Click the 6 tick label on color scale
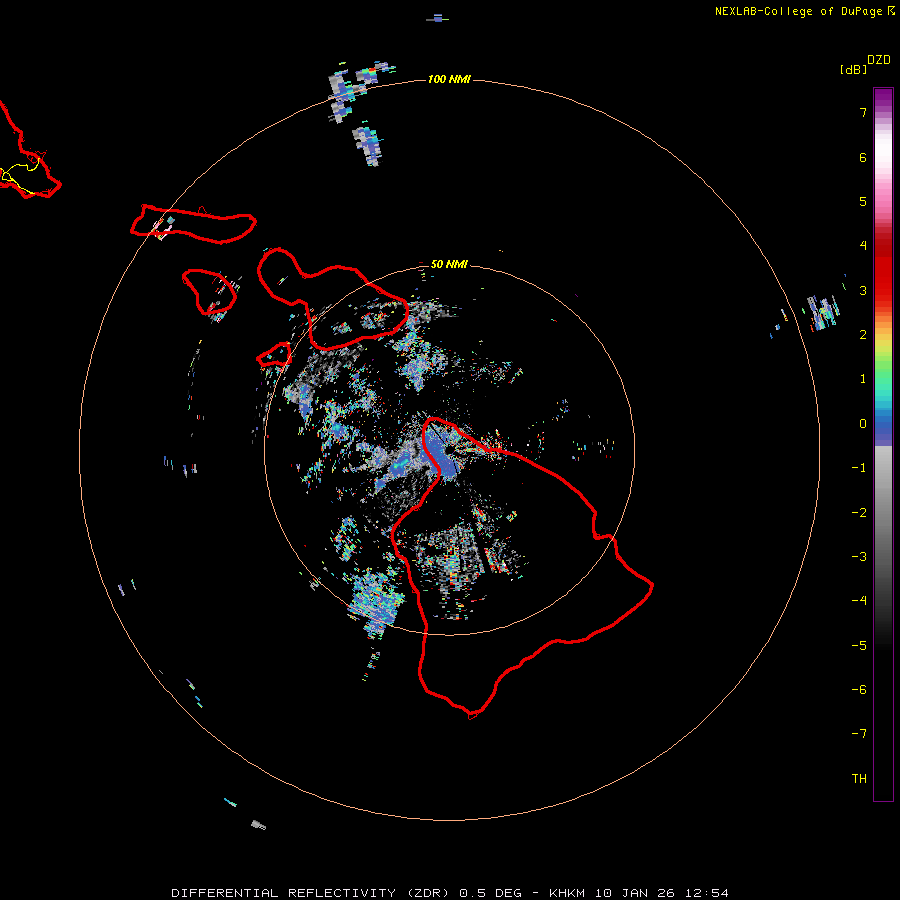 point(863,157)
